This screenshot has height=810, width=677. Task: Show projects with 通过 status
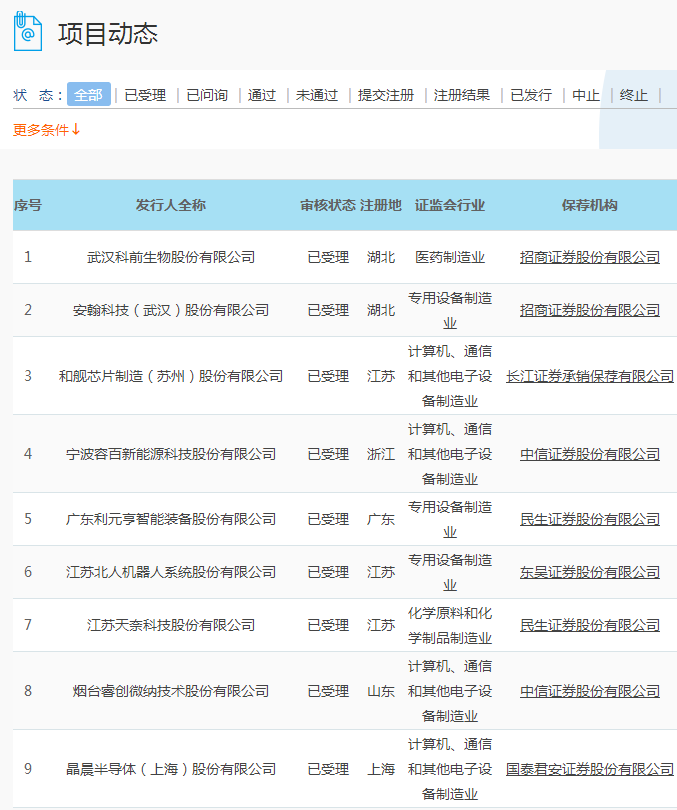262,95
